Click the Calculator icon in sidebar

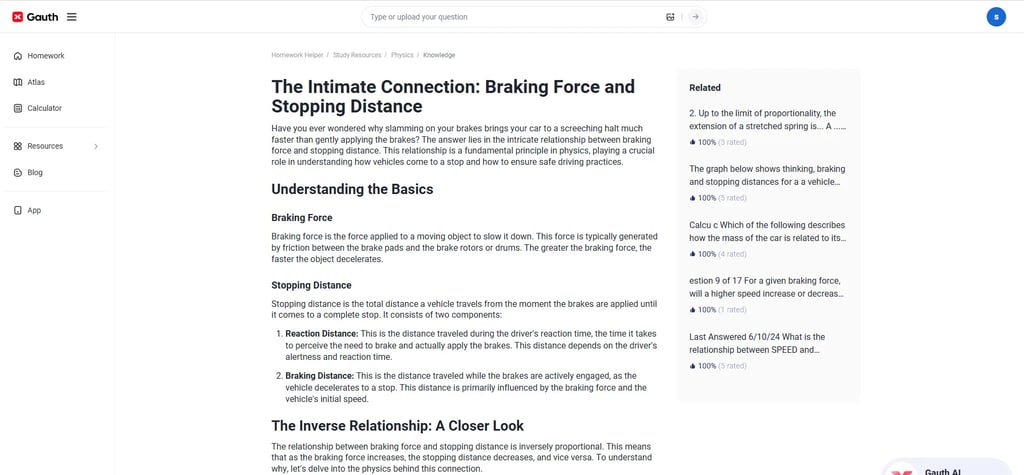coord(18,108)
